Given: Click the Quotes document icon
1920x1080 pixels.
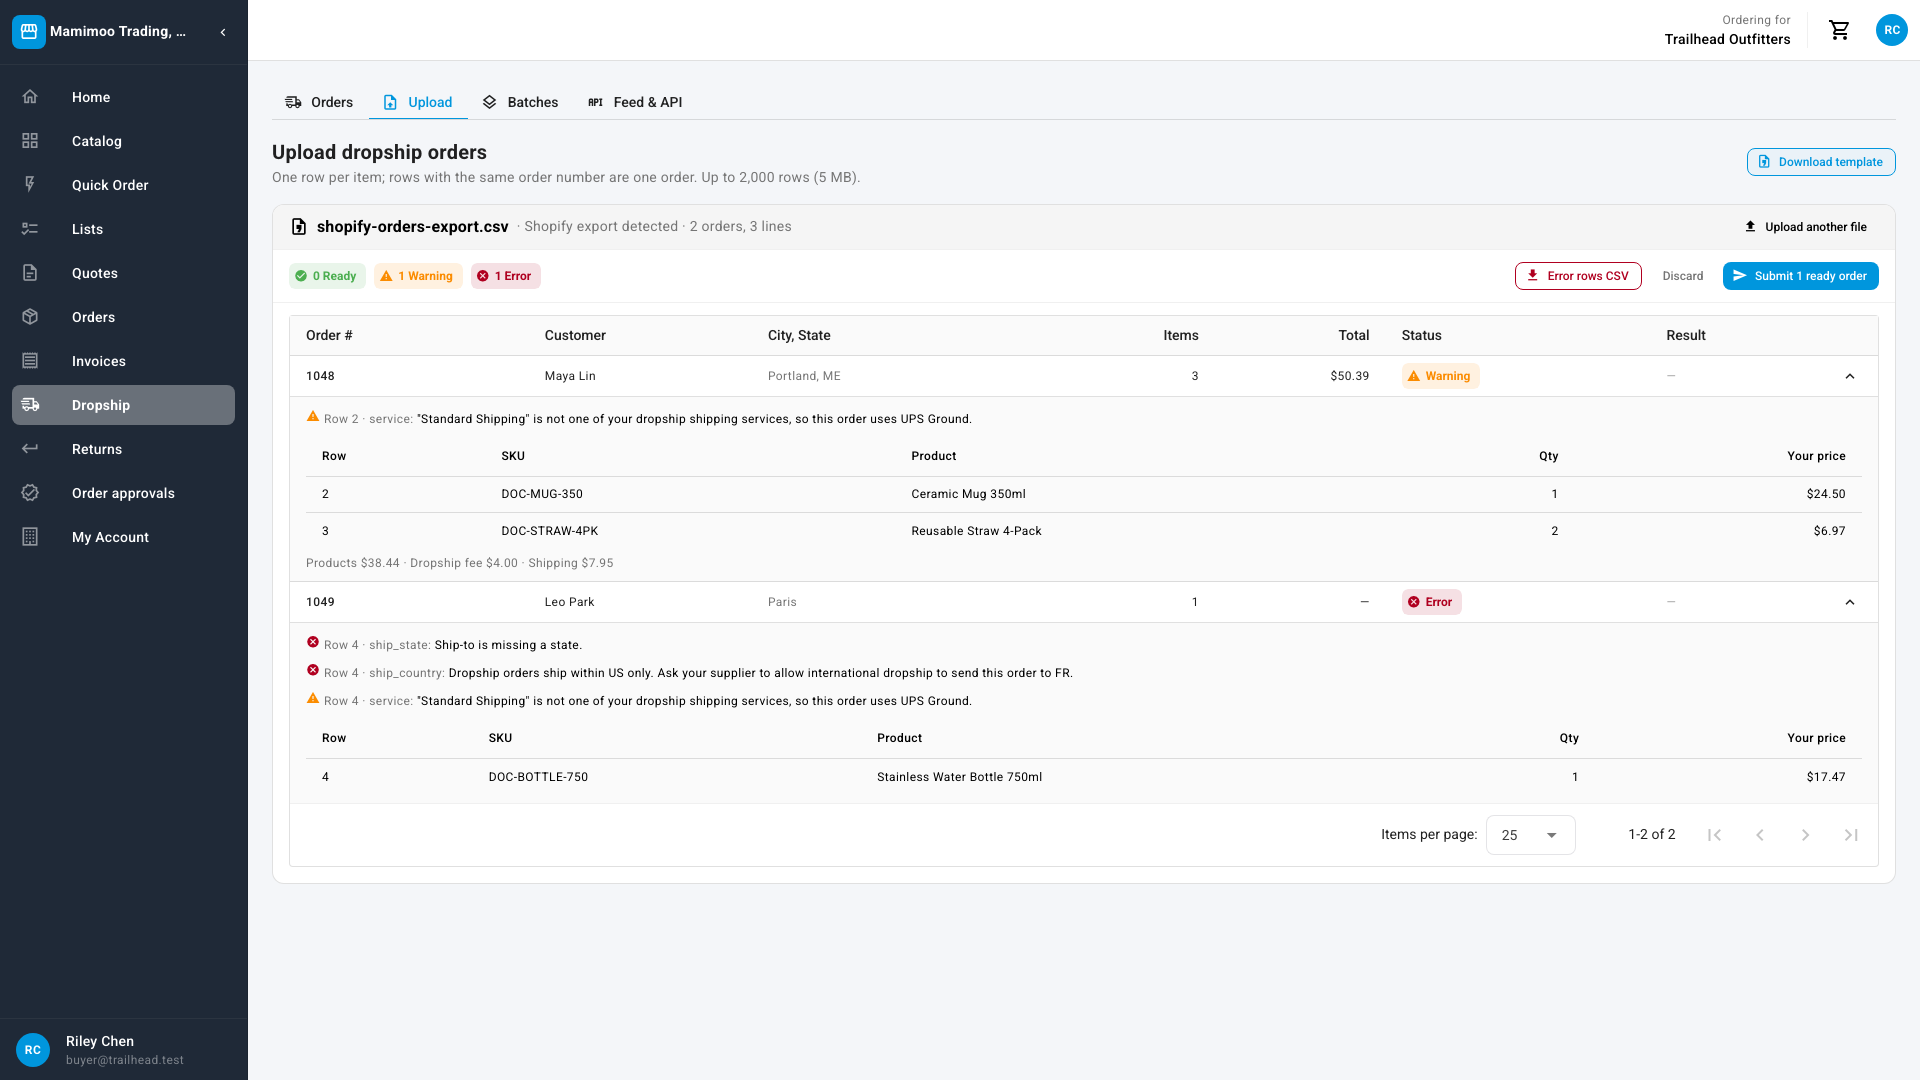Looking at the screenshot, I should pyautogui.click(x=30, y=273).
